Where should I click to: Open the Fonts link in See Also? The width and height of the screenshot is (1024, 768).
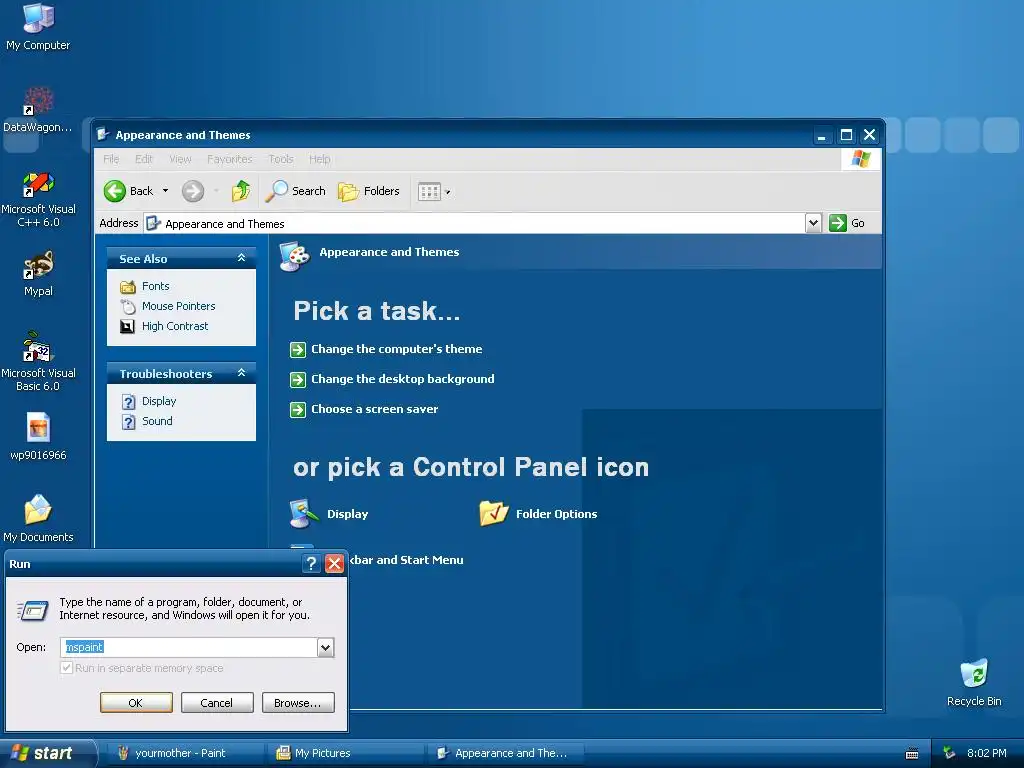click(155, 286)
